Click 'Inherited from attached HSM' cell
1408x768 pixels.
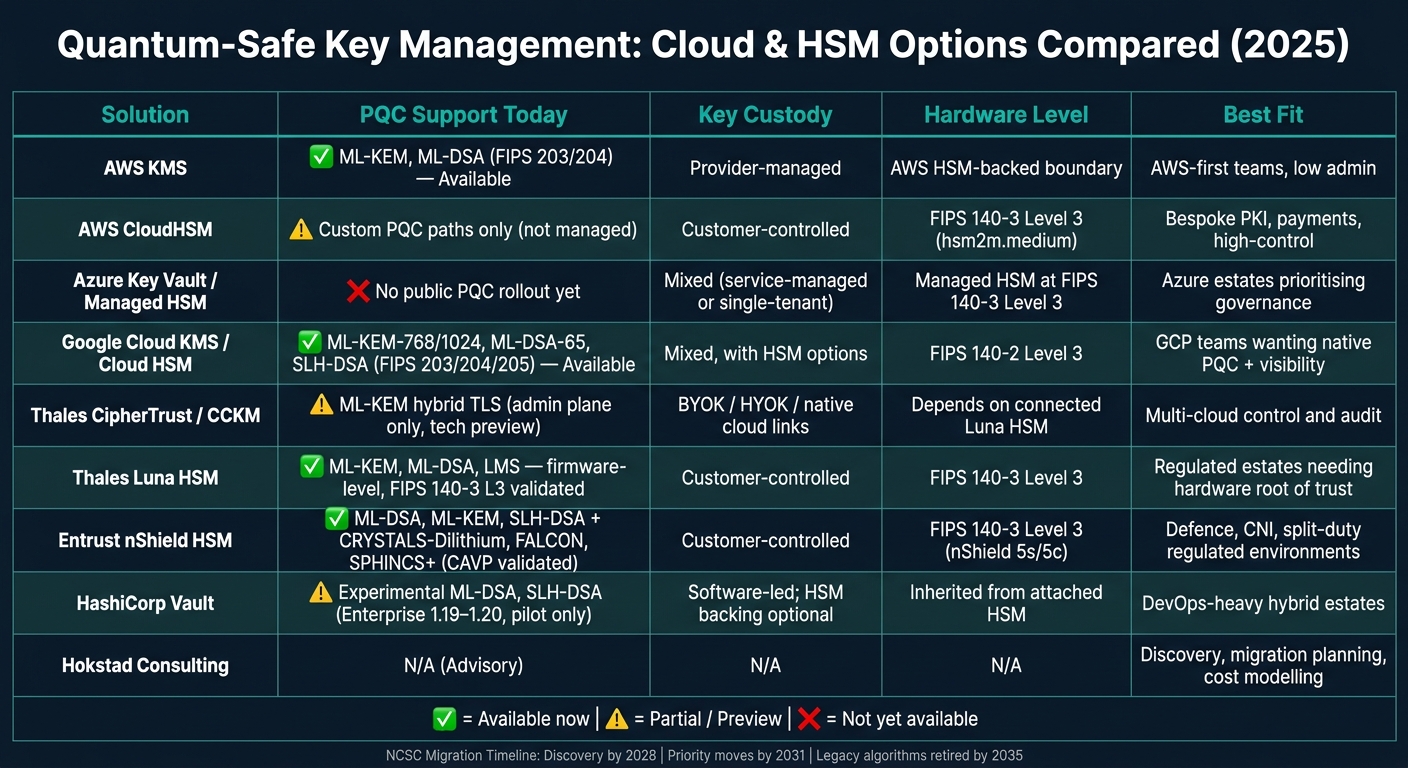[1006, 603]
